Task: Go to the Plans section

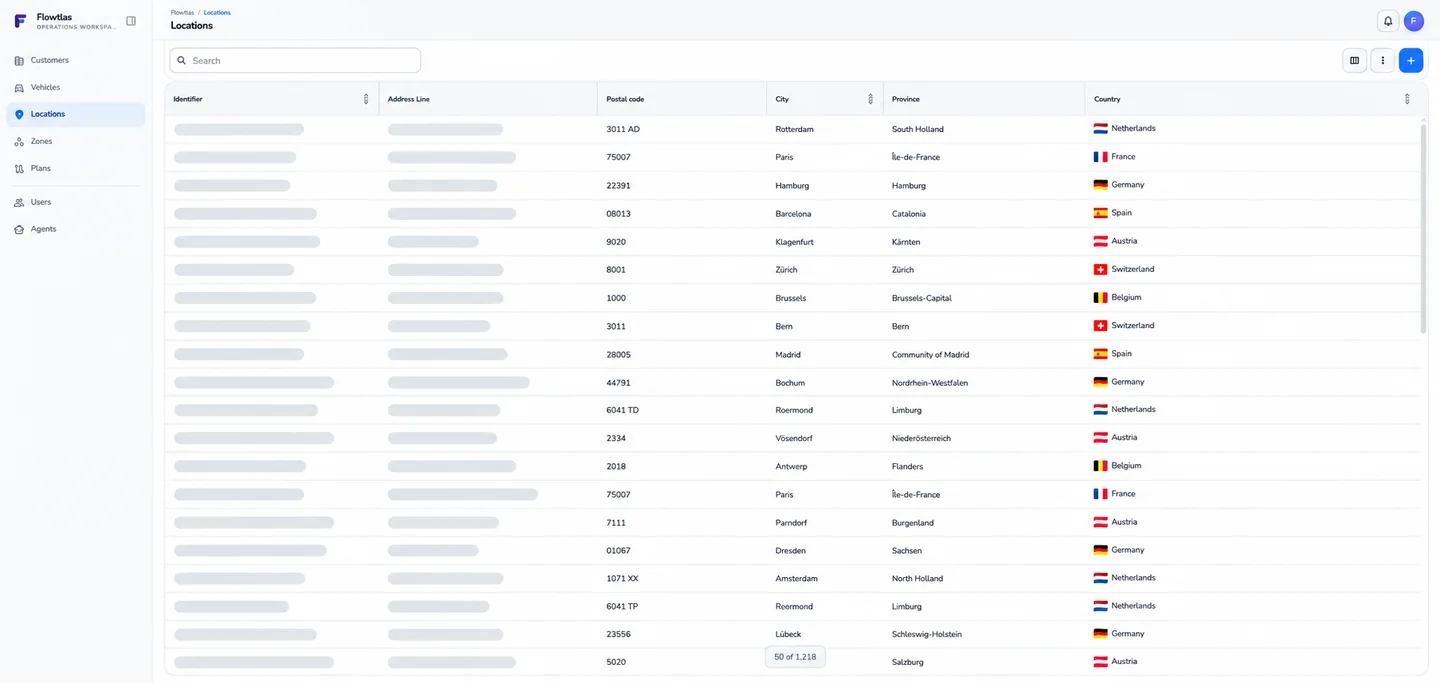Action: click(x=76, y=169)
